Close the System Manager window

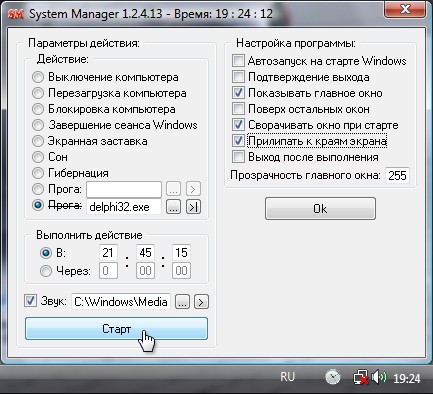[x=405, y=9]
